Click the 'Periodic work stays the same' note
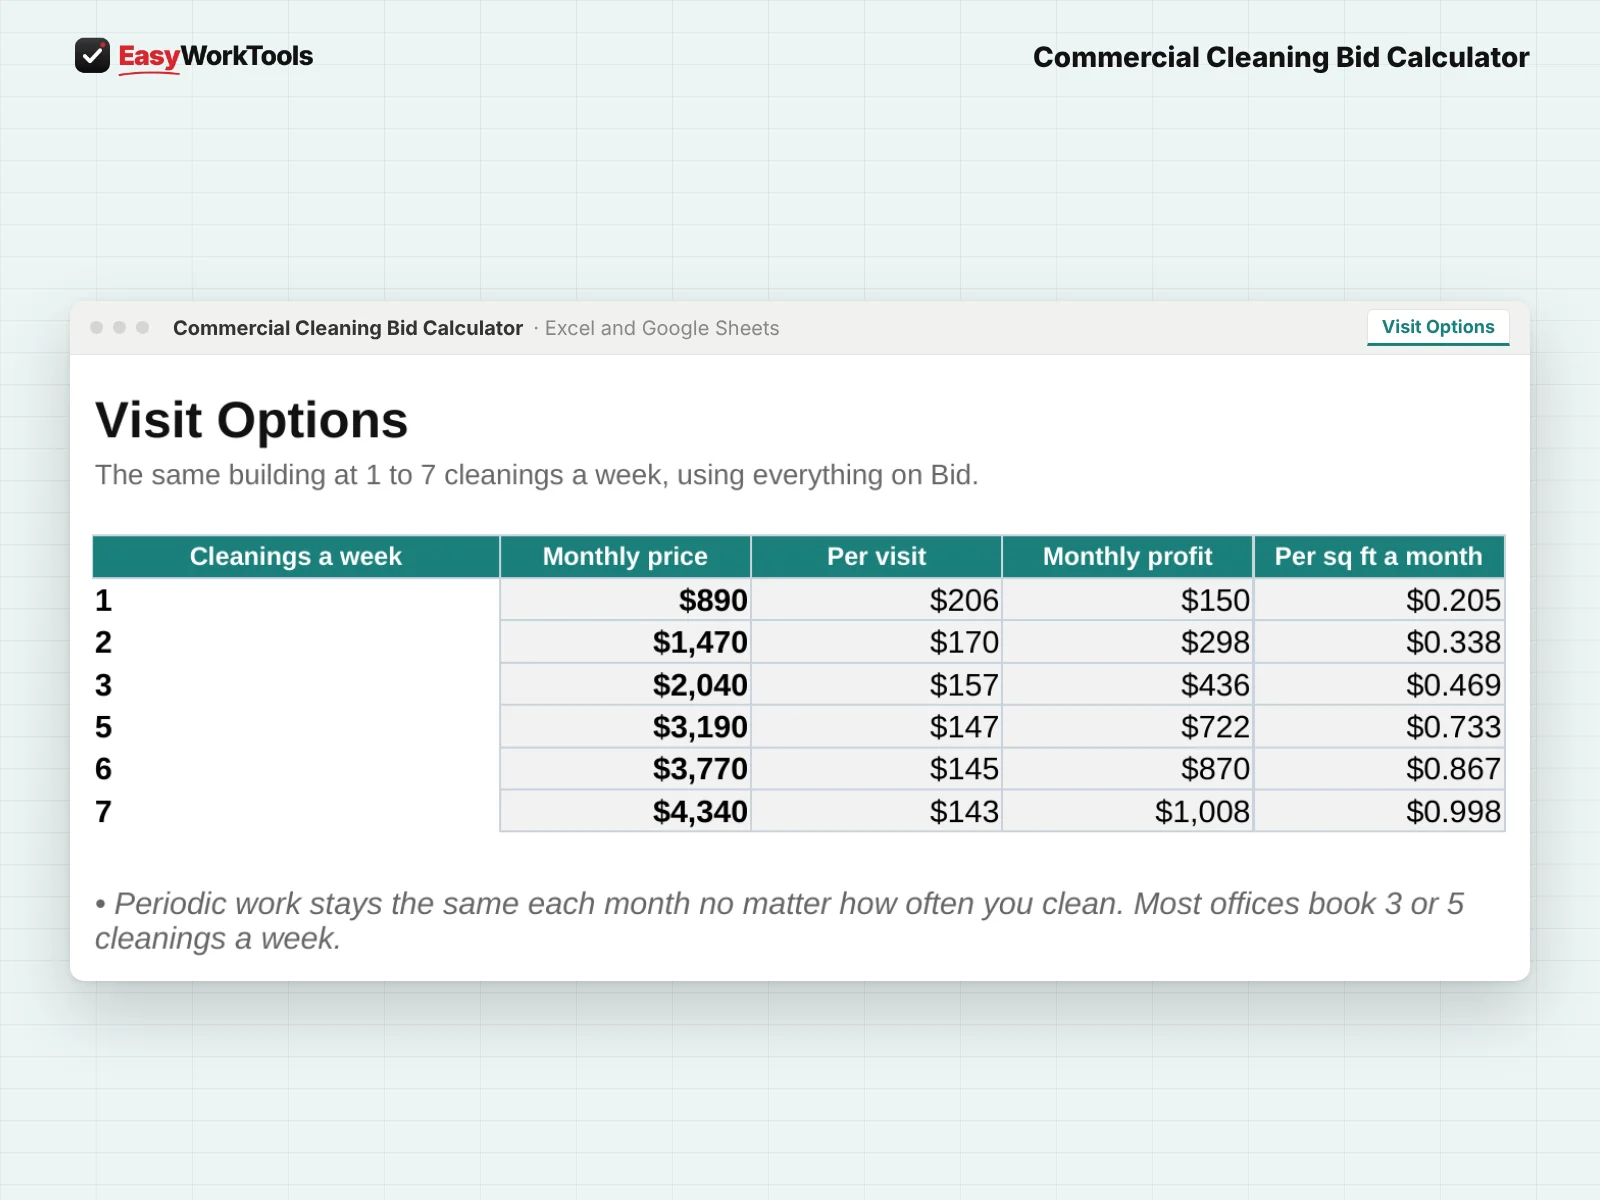 click(780, 921)
